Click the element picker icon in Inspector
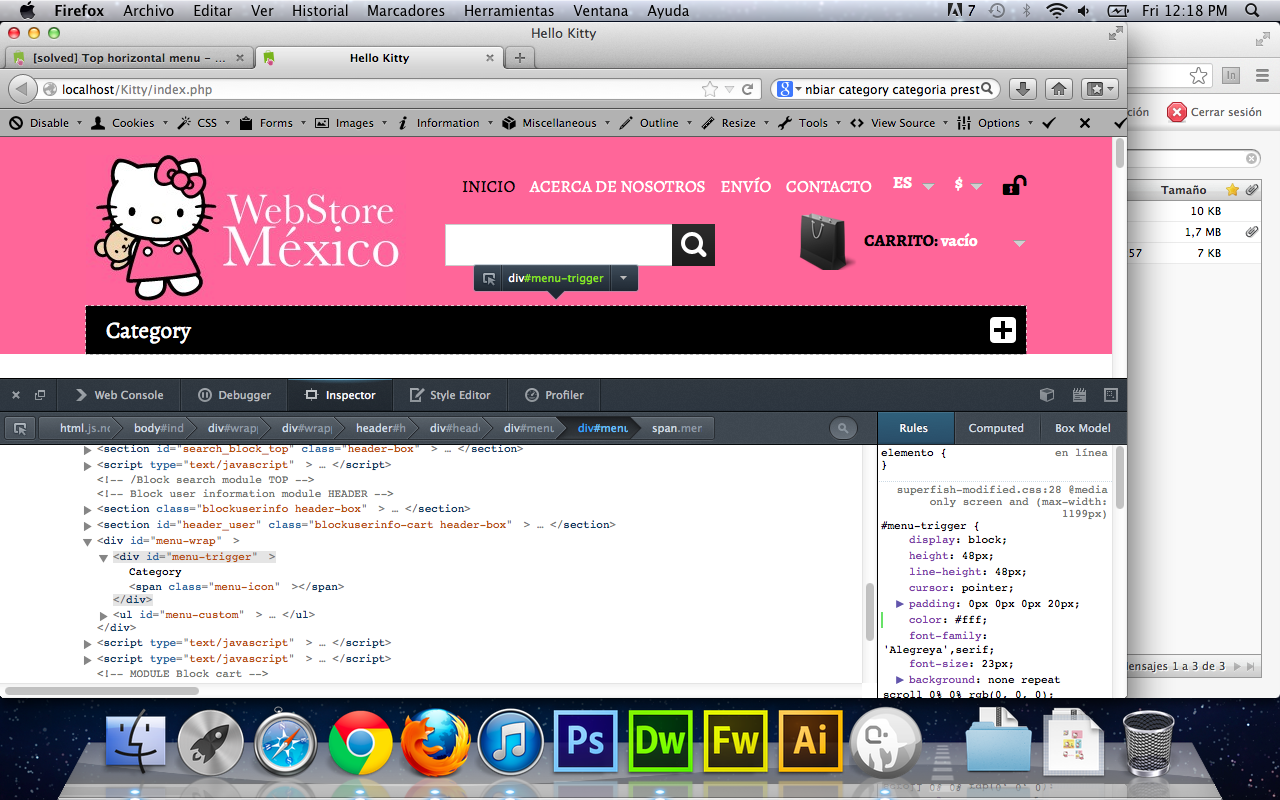The height and width of the screenshot is (800, 1280). (x=19, y=428)
